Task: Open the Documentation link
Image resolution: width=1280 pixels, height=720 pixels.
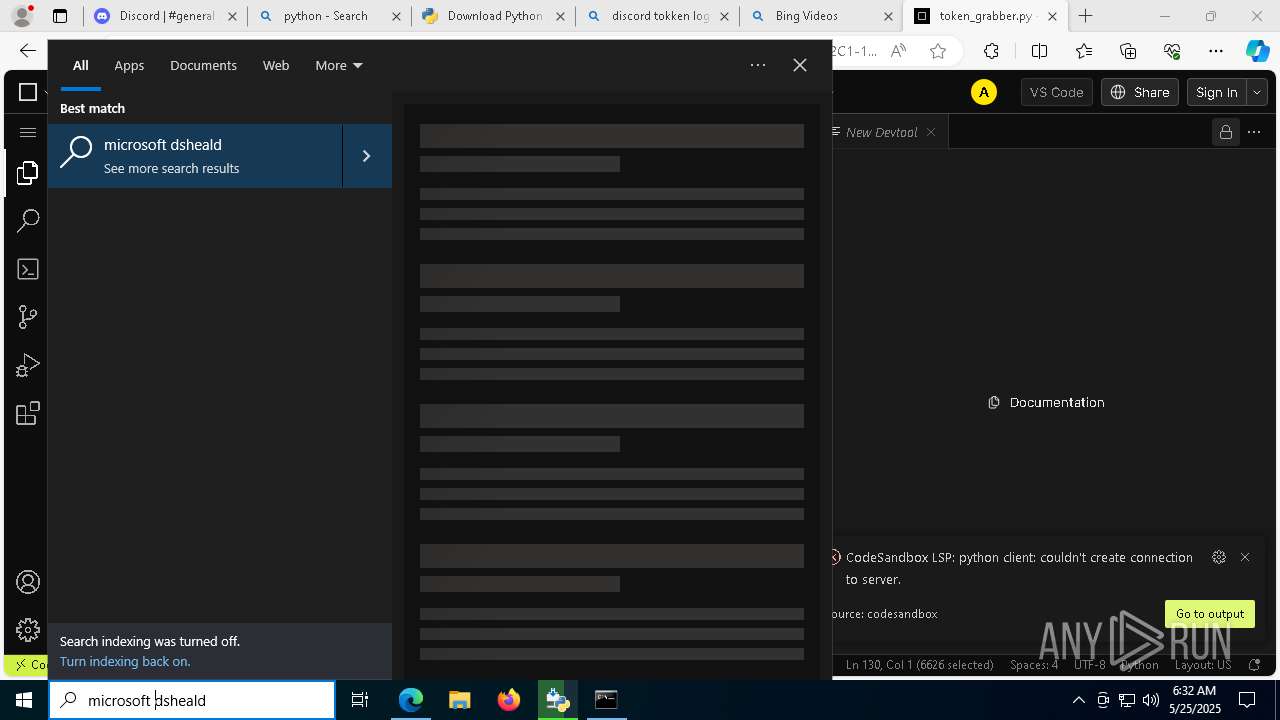Action: [x=1046, y=402]
